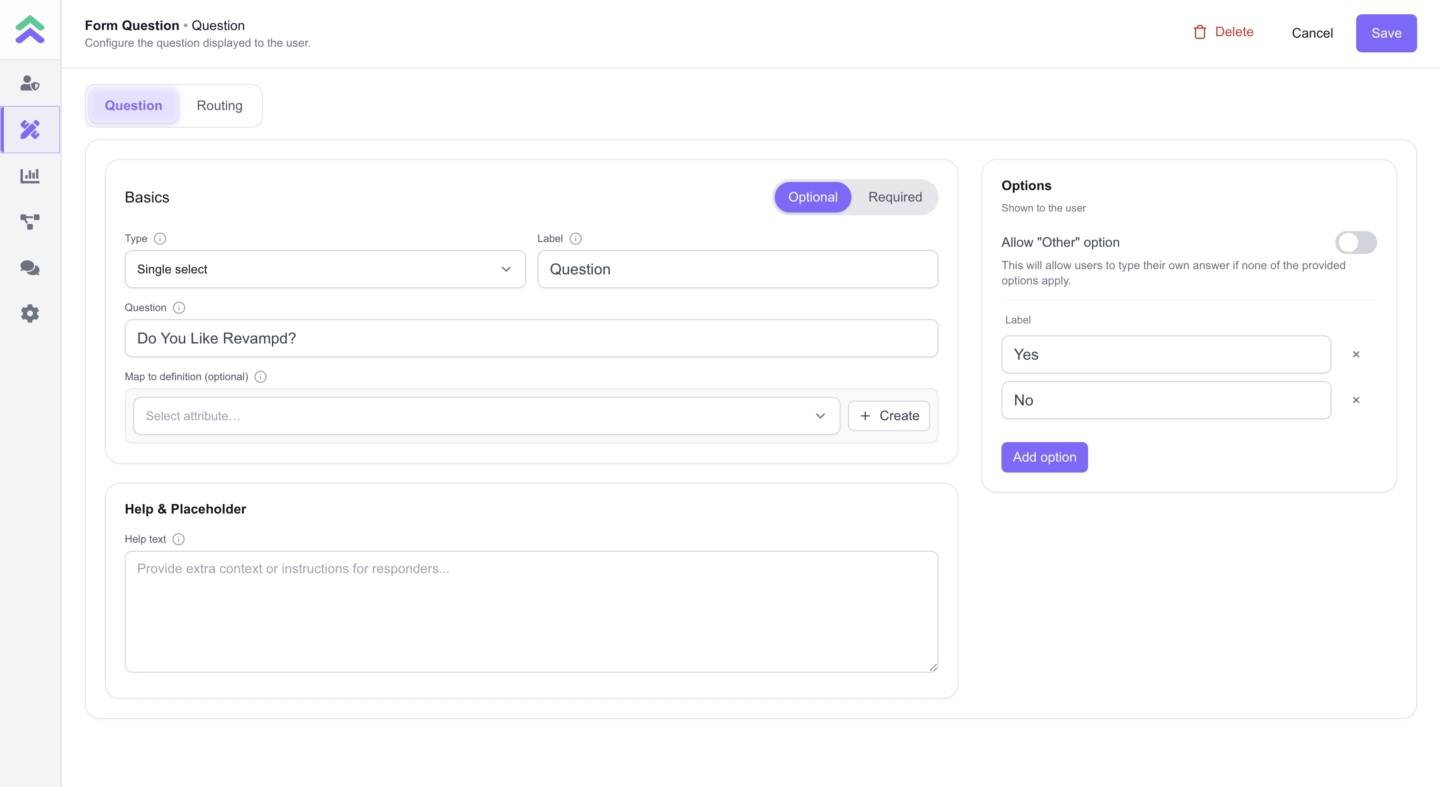Enable the Allow "Other" option toggle
The height and width of the screenshot is (787, 1440).
point(1355,243)
